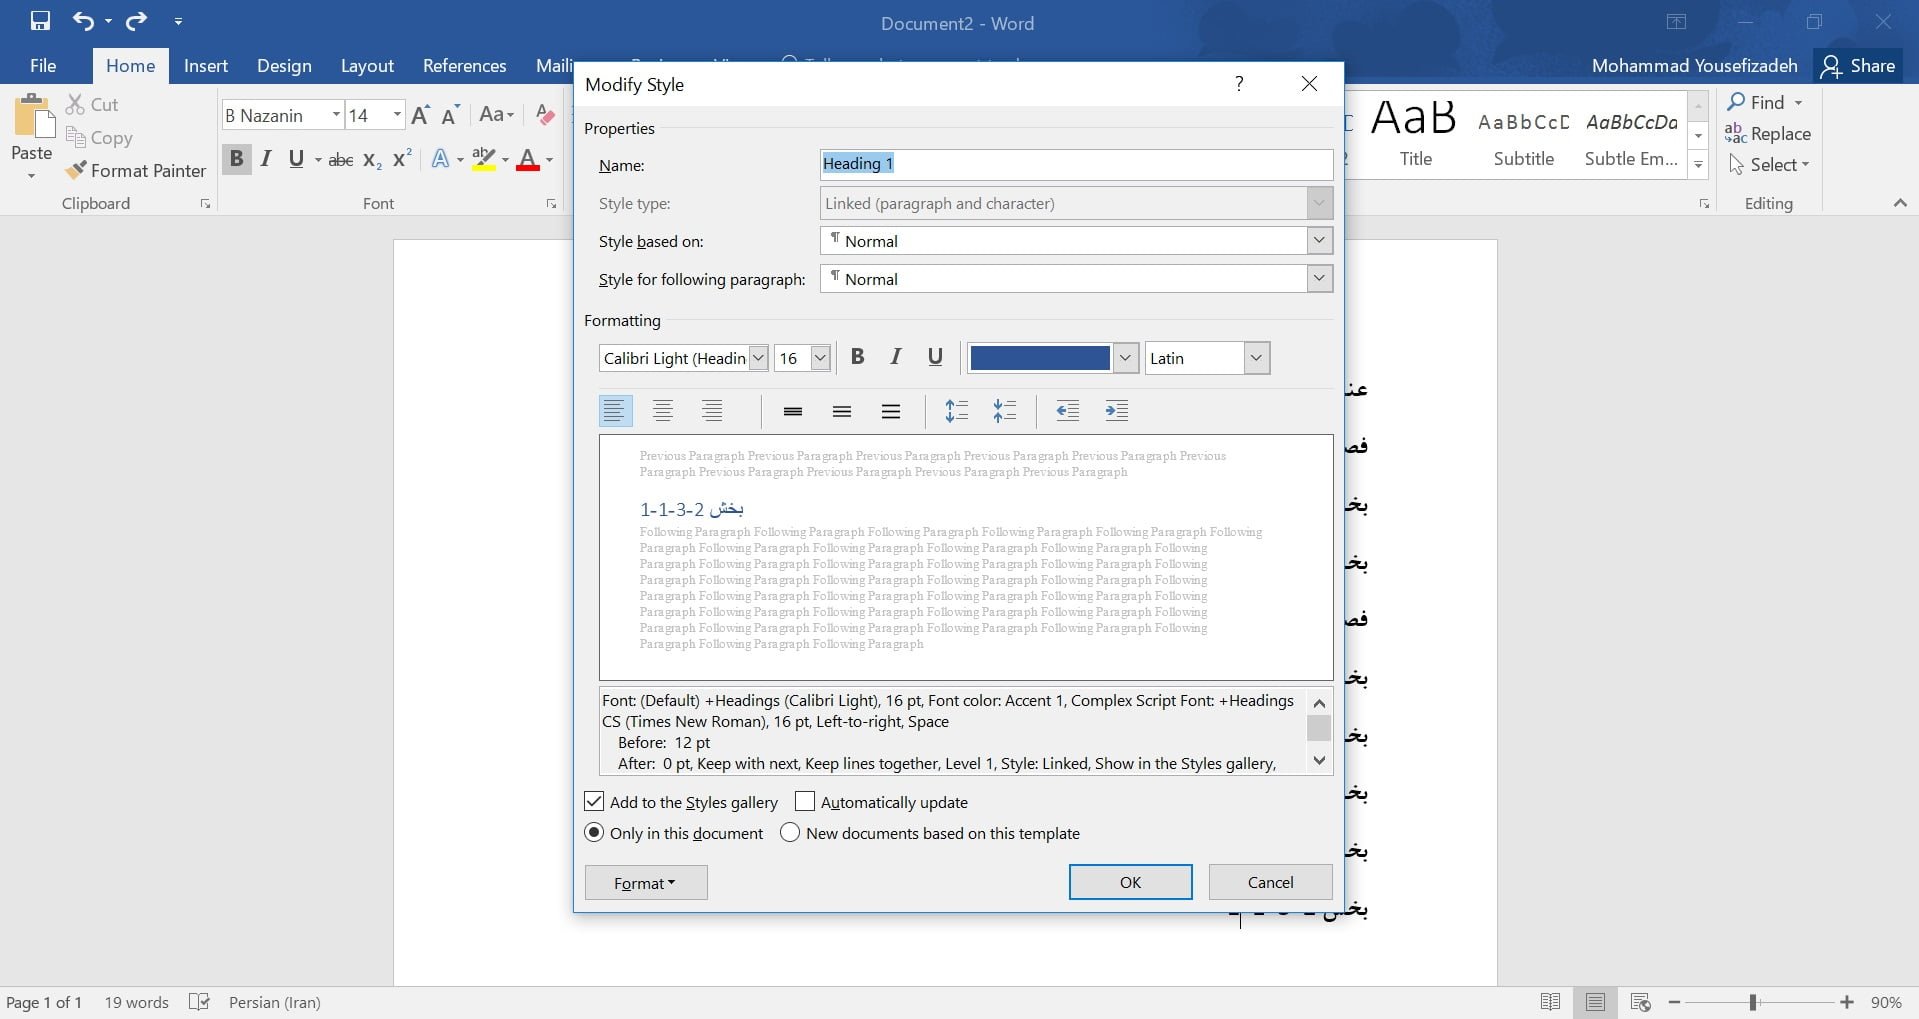Select New documents based on this template
The image size is (1919, 1019).
790,833
